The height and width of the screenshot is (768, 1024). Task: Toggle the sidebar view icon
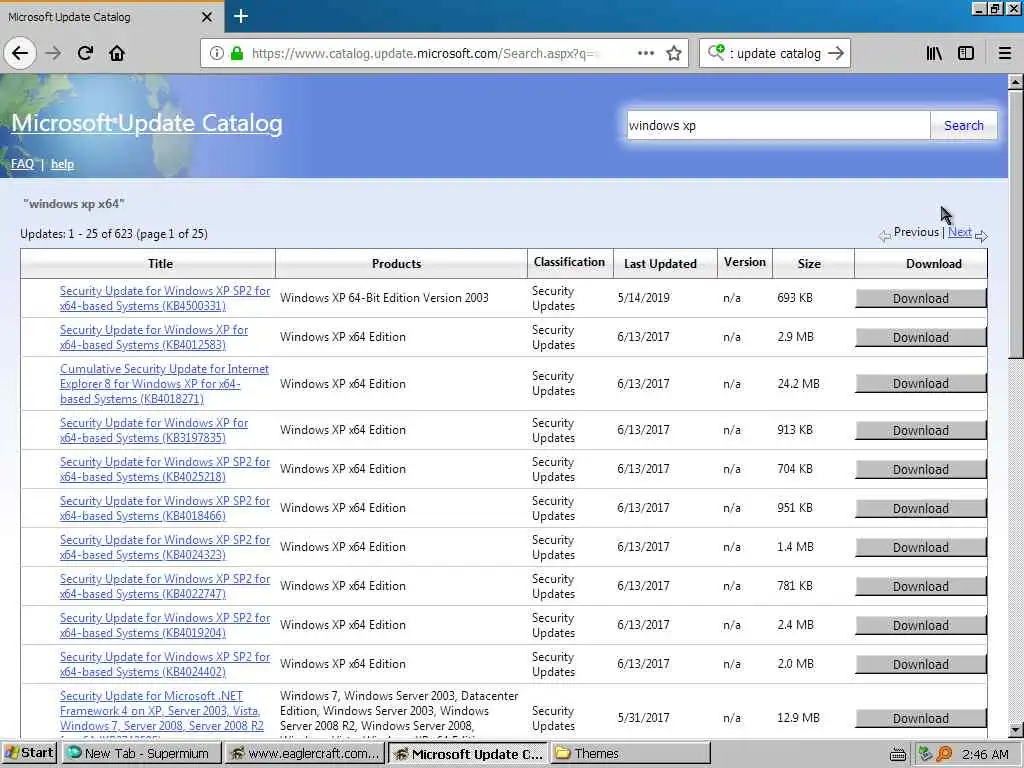[966, 53]
